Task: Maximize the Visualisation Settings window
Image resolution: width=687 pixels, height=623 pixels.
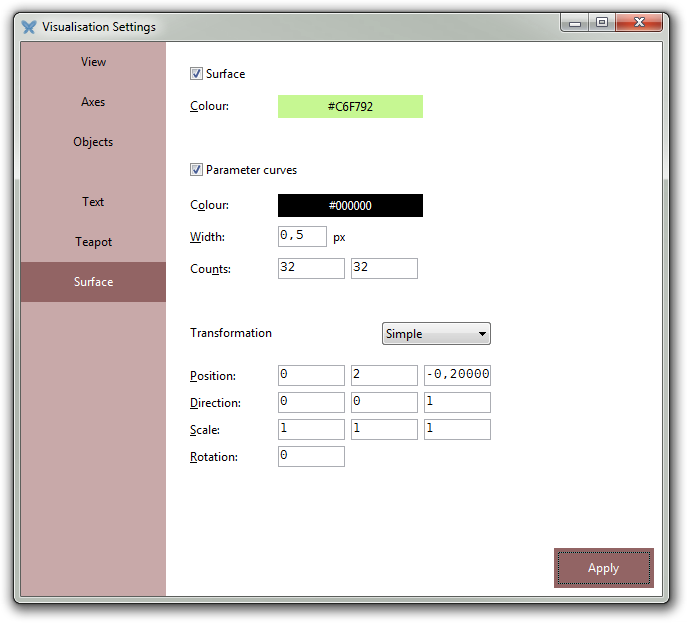Action: point(602,22)
